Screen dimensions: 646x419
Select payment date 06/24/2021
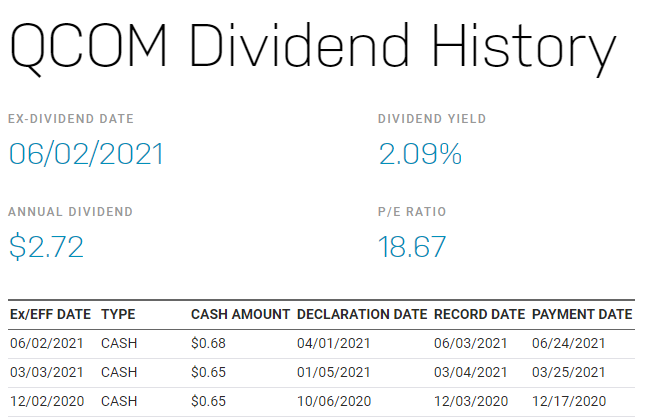569,343
